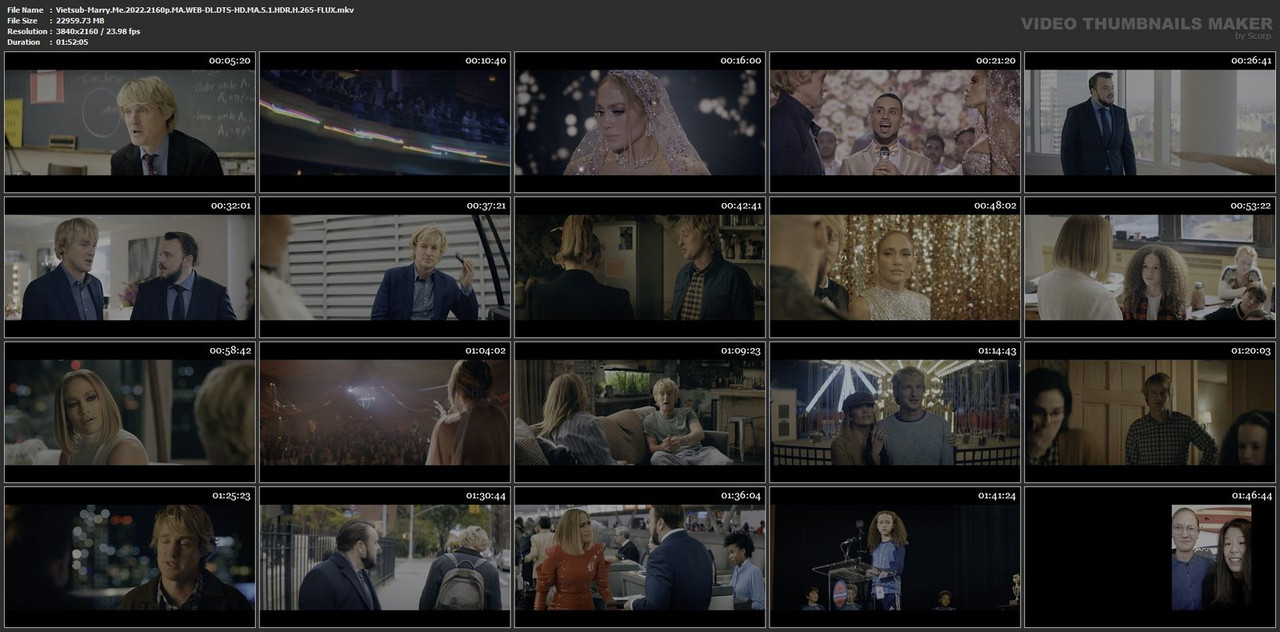1280x632 pixels.
Task: Pick the frame stamped 00:32:01
Action: click(130, 267)
